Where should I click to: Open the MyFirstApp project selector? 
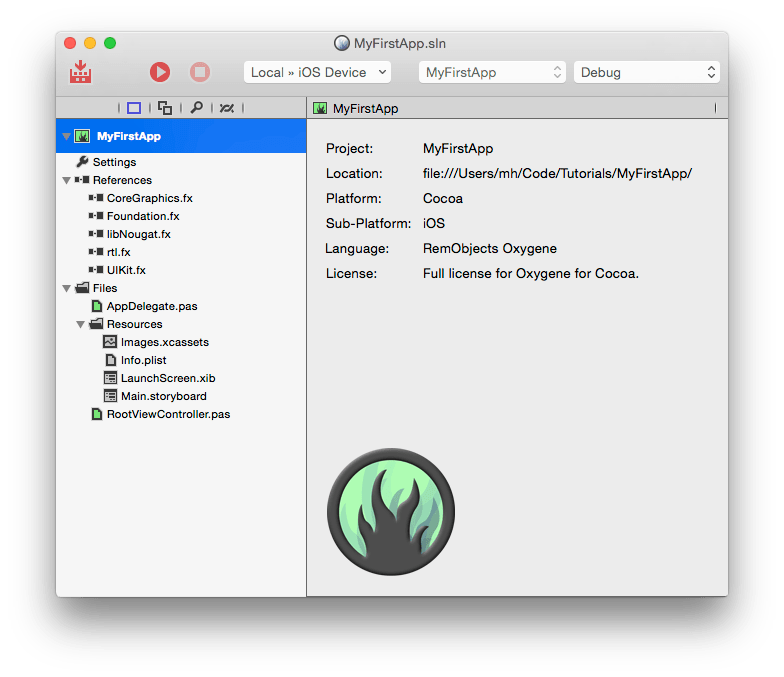pos(492,72)
